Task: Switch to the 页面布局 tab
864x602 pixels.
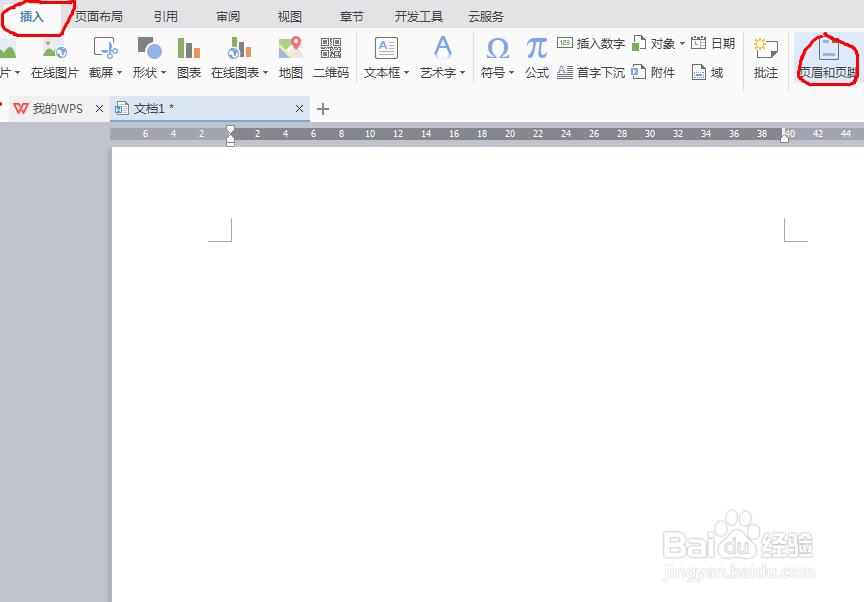Action: point(99,17)
